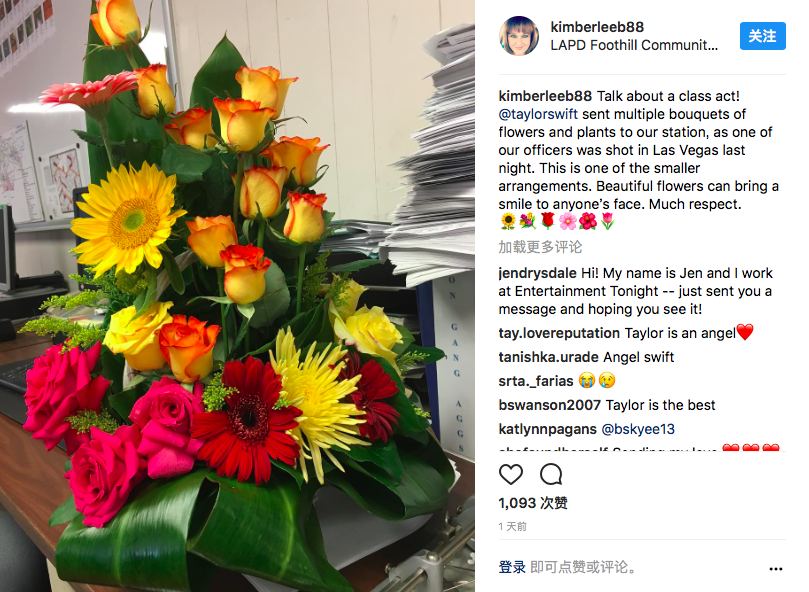Open tay.lovereputation's profile
This screenshot has width=809, height=592.
point(559,333)
